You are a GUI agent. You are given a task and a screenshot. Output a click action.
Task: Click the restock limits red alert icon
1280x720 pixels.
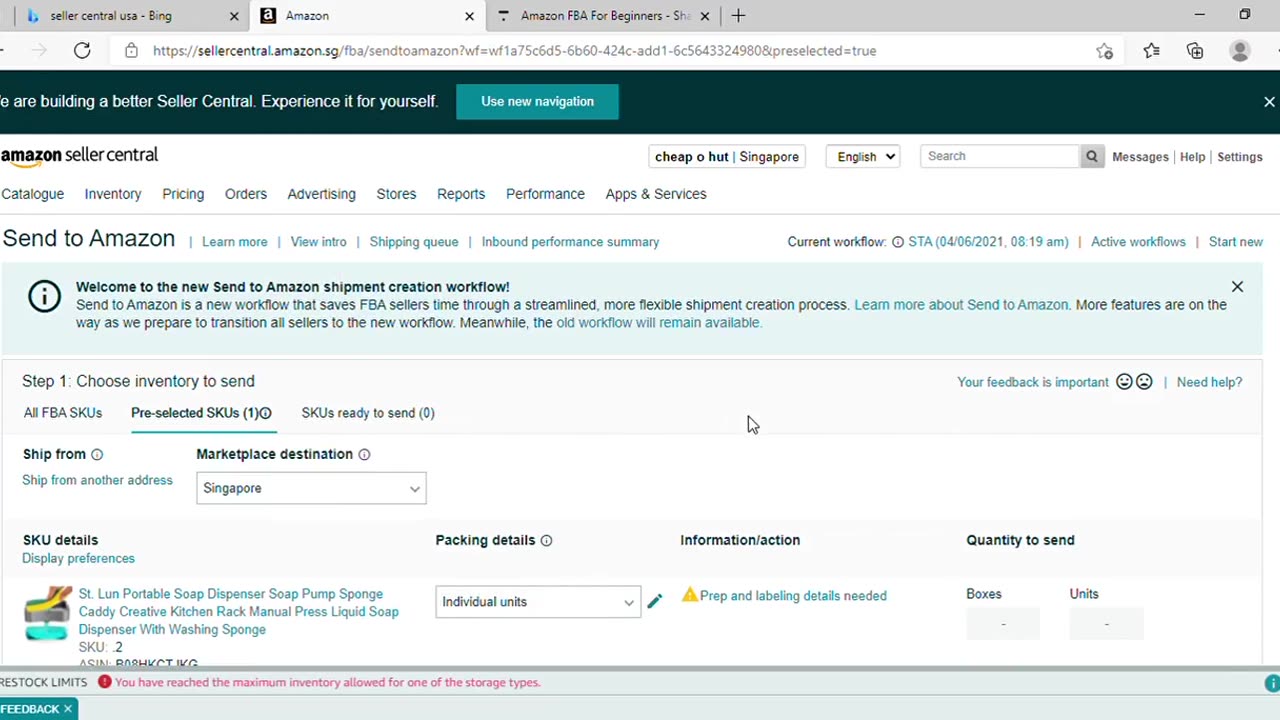pos(105,682)
